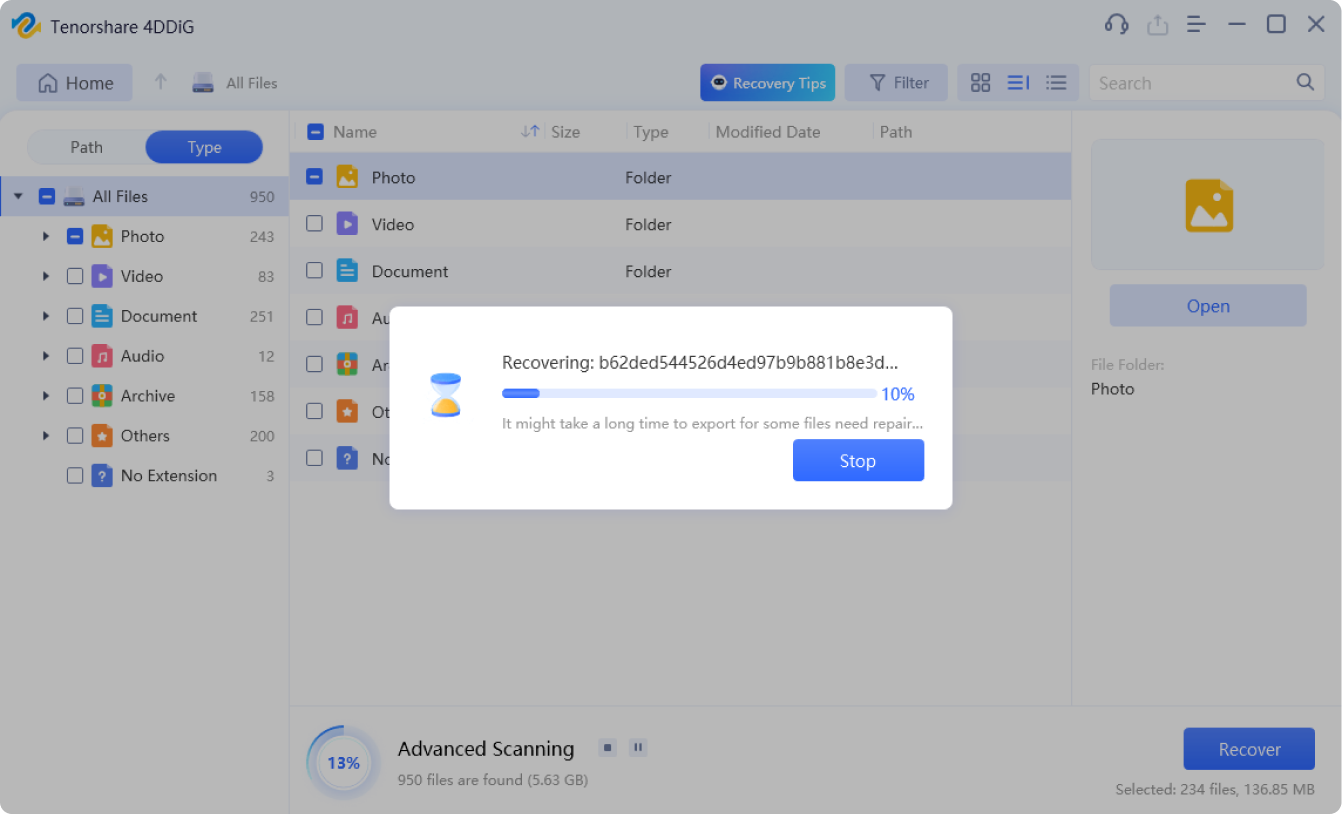Viewport: 1342px width, 814px height.
Task: Click Video folder icon in file list
Action: pos(347,224)
